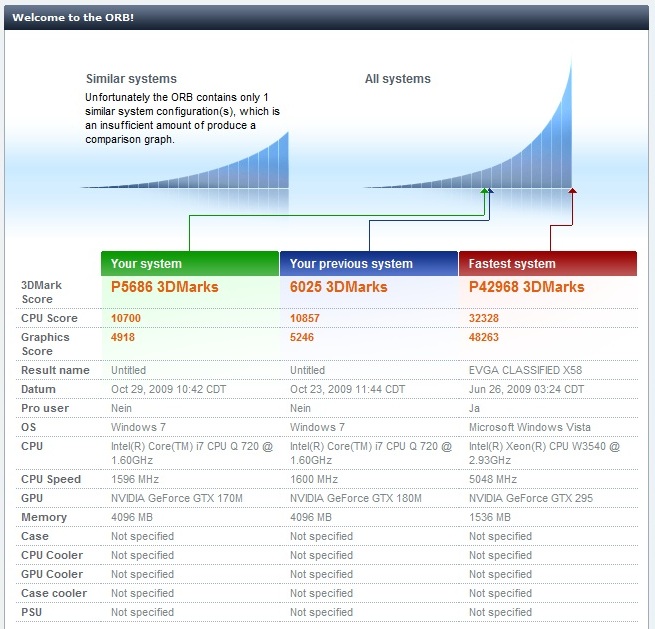655x629 pixels.
Task: Click CPU score value 10700
Action: 126,318
